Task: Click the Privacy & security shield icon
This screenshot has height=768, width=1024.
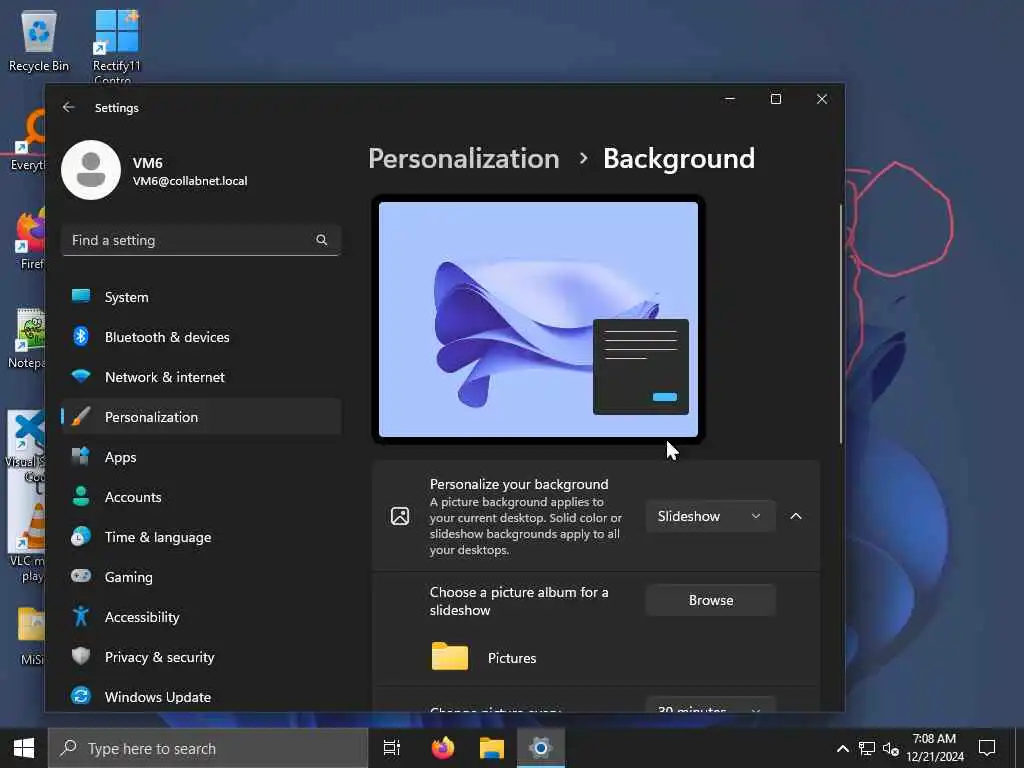Action: 81,656
